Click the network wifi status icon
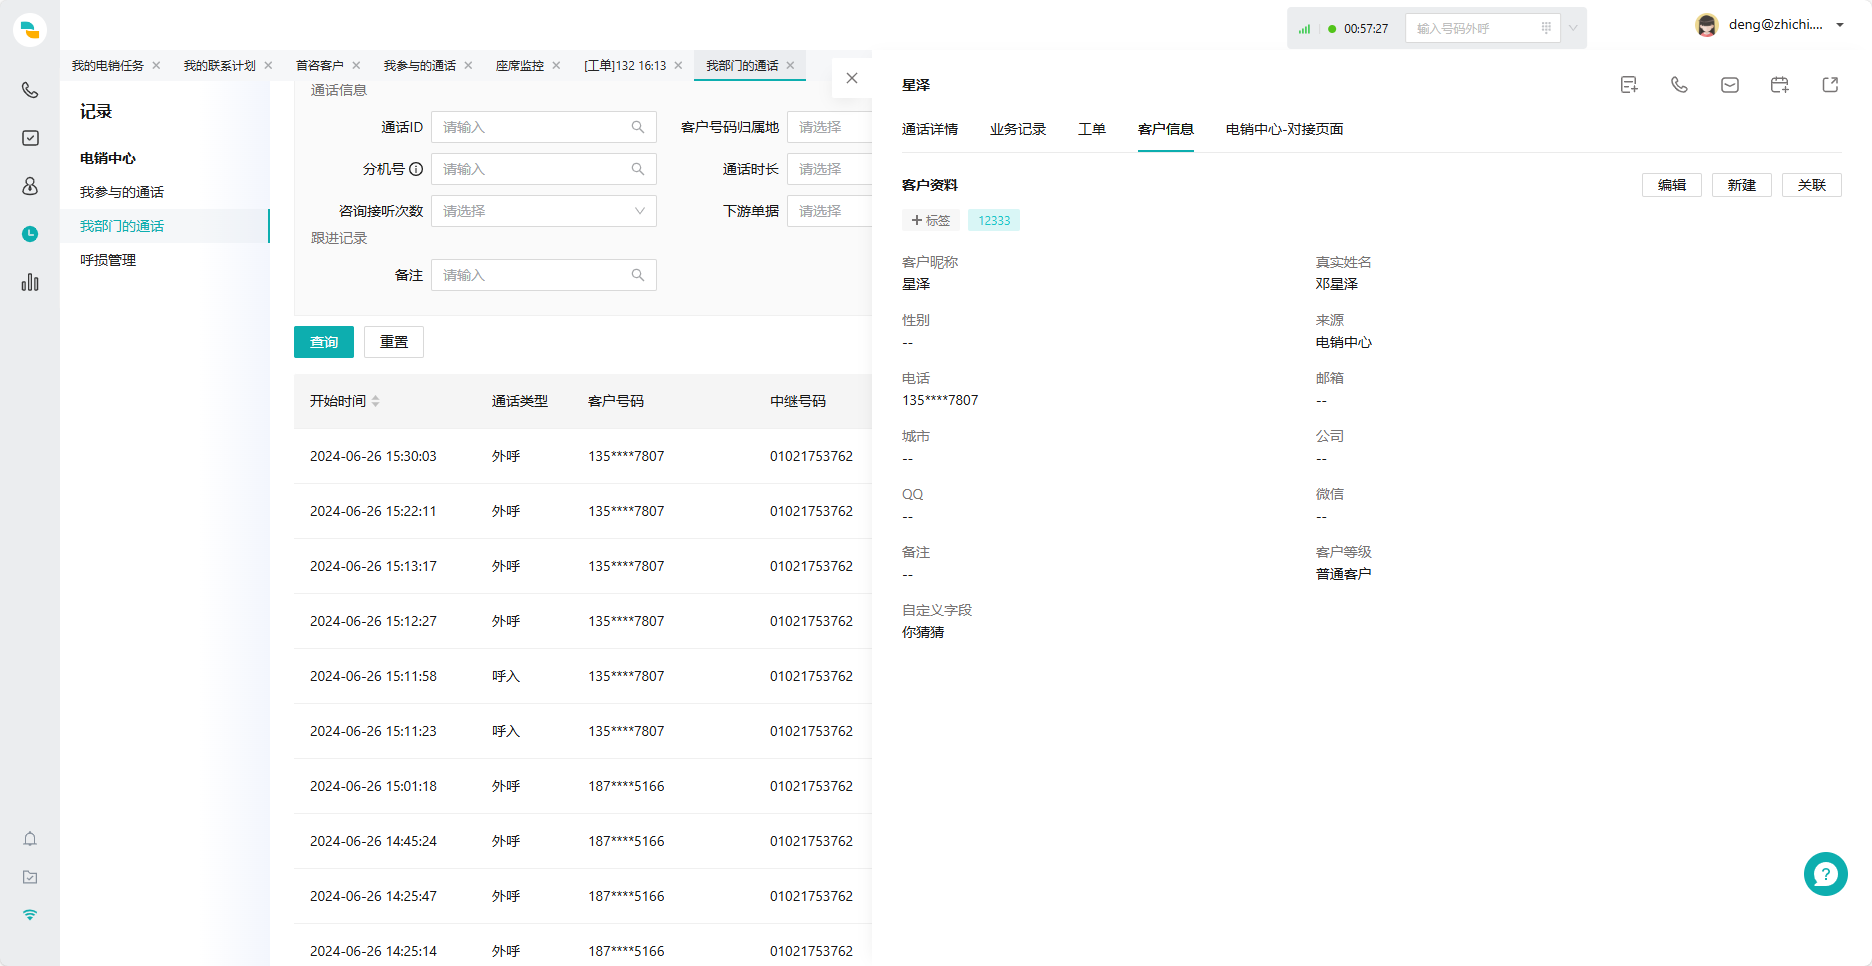1872x966 pixels. tap(30, 915)
